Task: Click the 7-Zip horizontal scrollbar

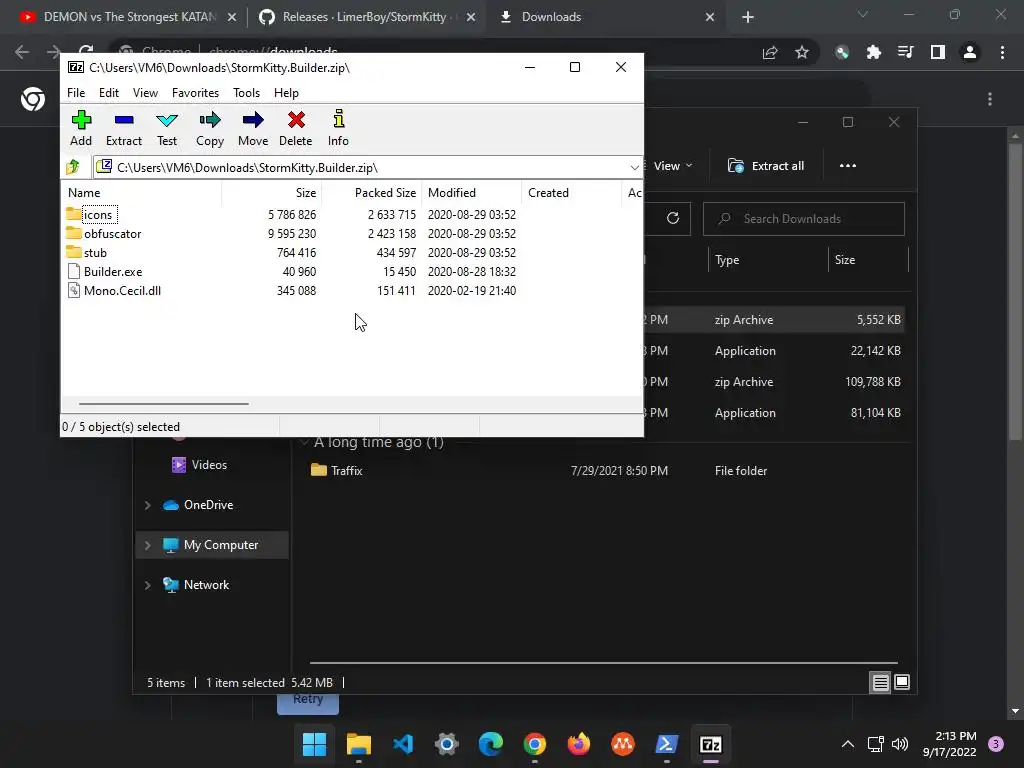Action: (x=163, y=404)
